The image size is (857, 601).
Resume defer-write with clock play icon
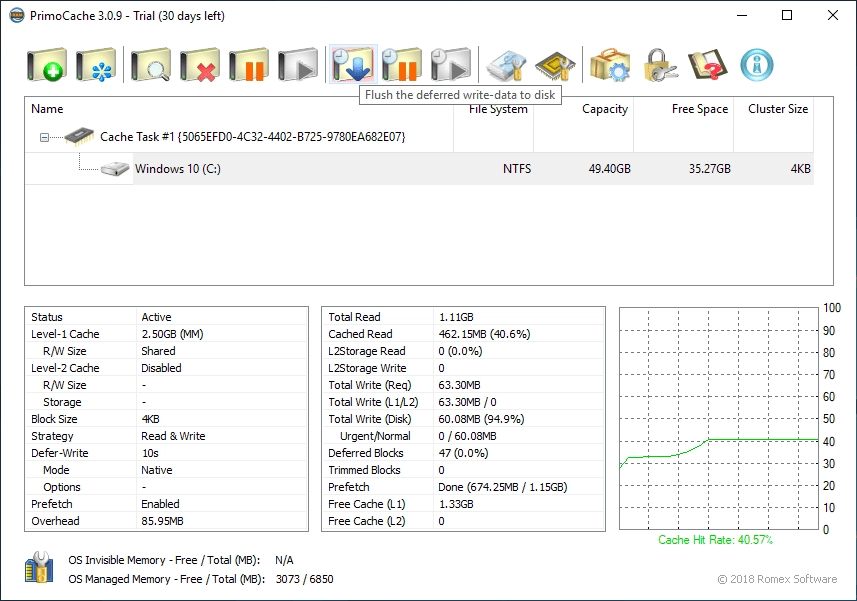450,64
